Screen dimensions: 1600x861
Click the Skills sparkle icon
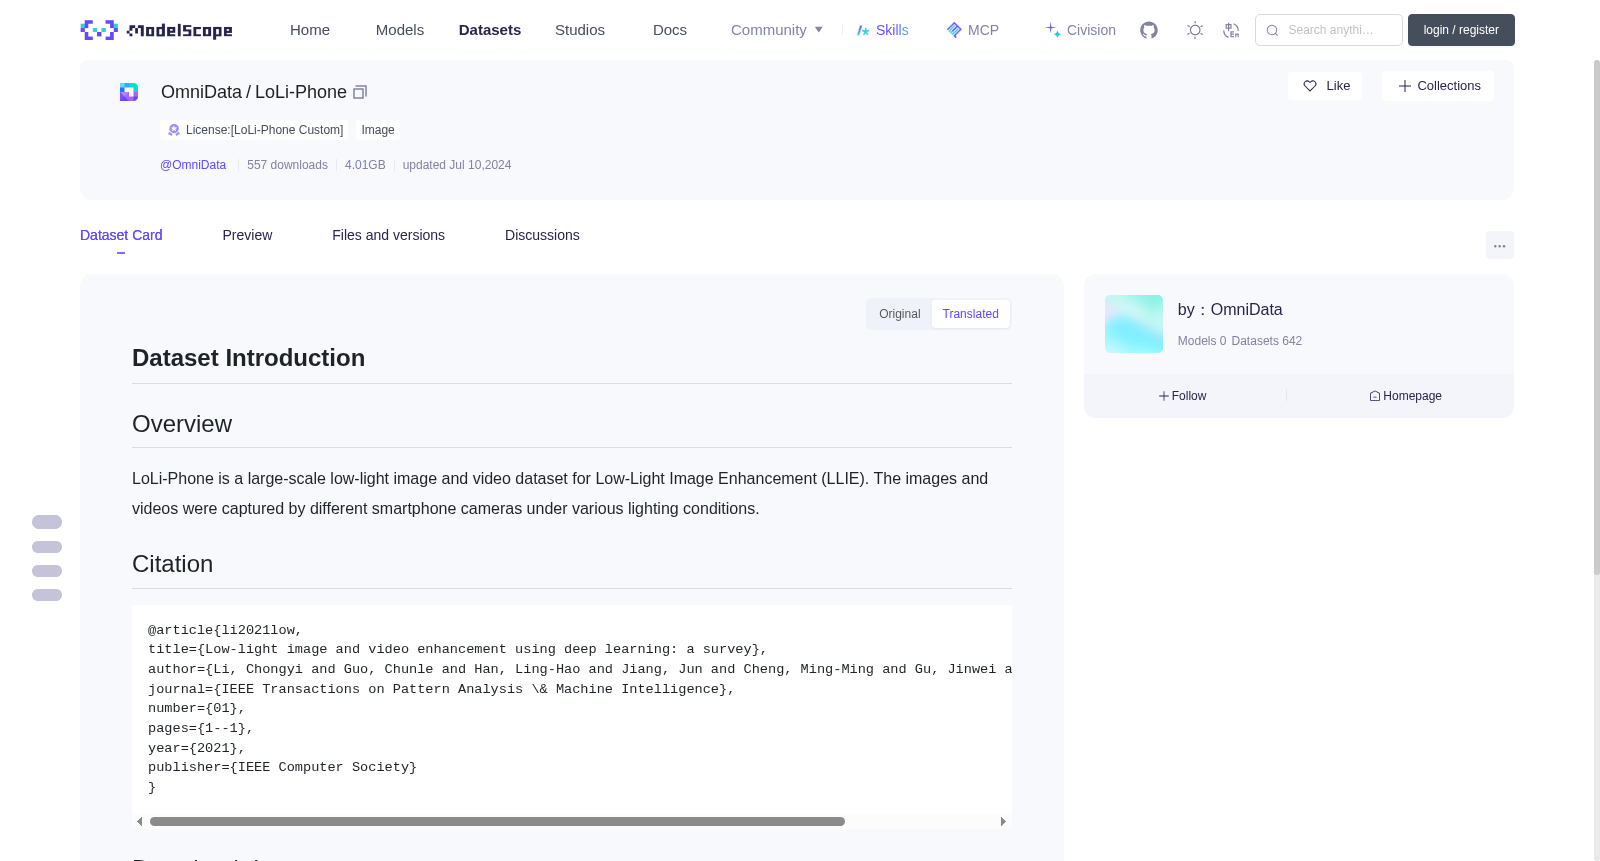click(x=863, y=30)
